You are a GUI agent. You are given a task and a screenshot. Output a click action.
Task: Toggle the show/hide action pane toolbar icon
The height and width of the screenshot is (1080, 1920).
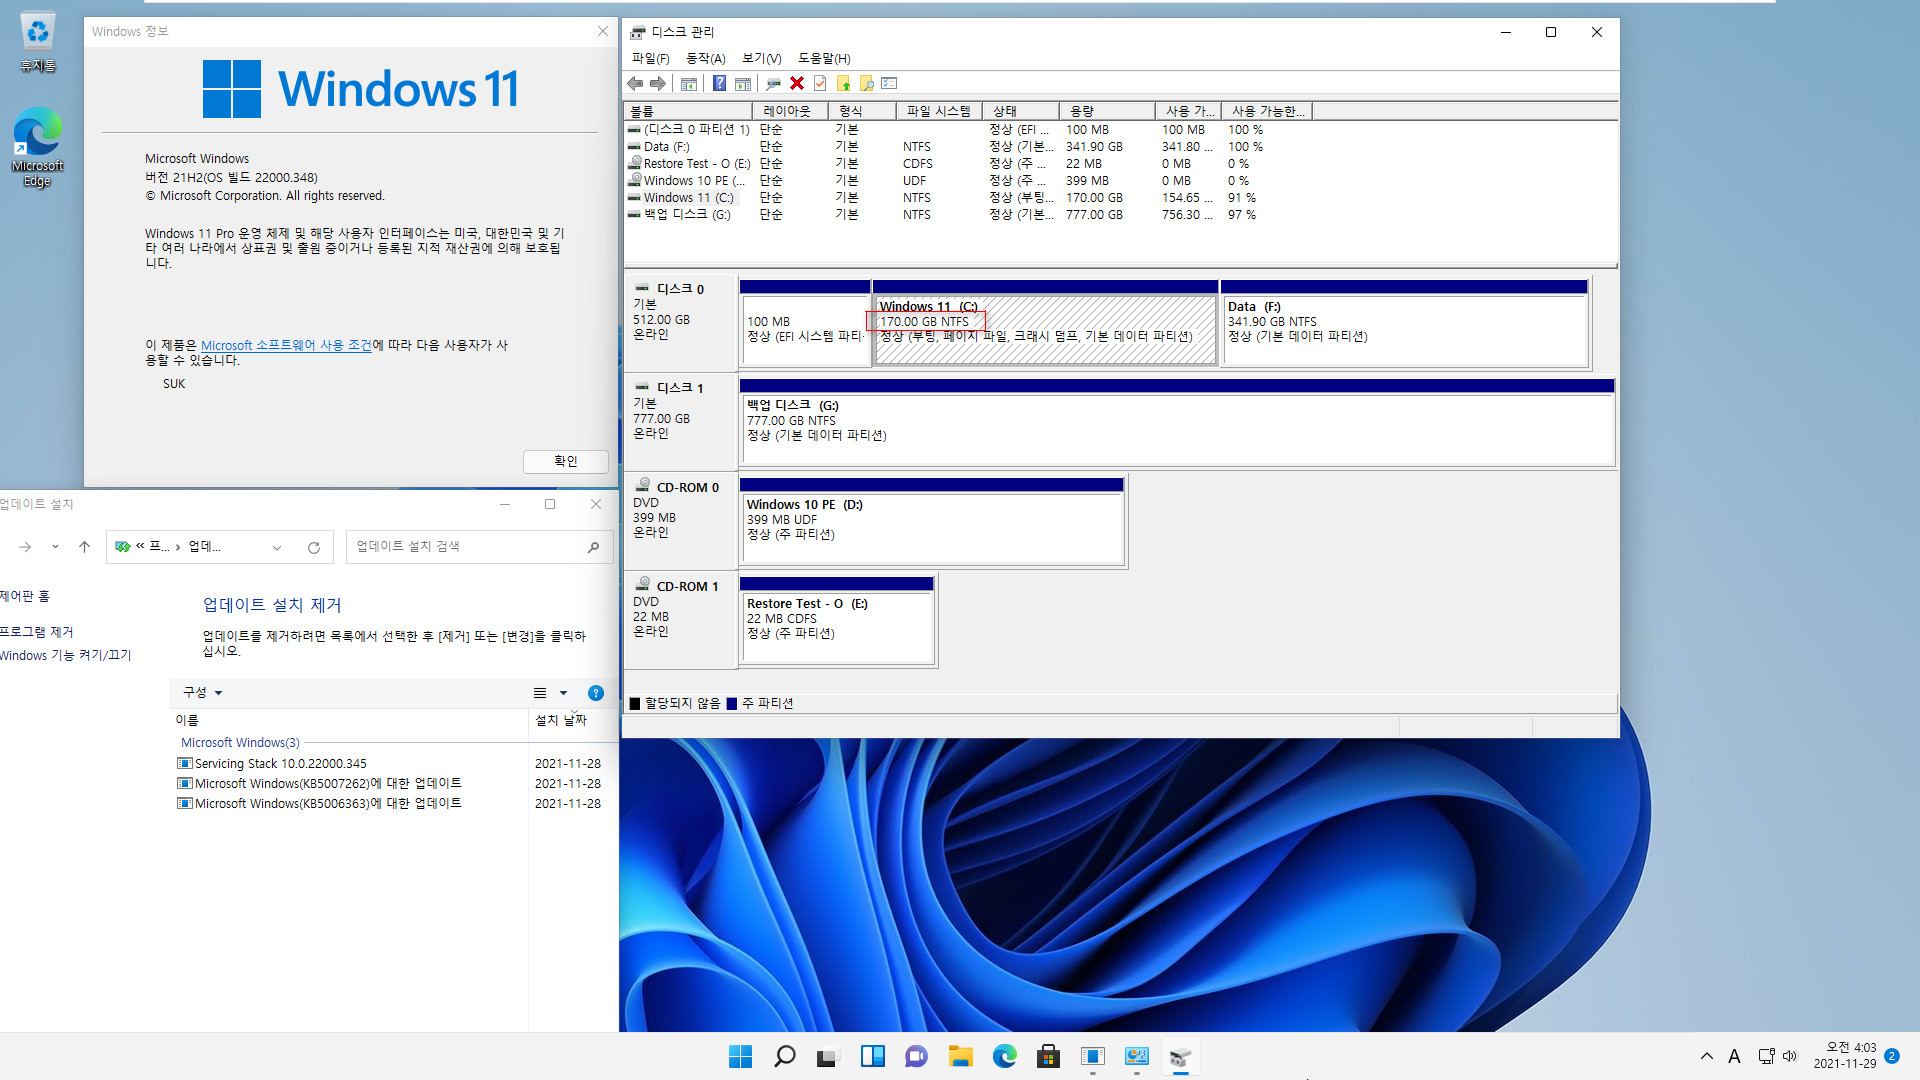[x=743, y=83]
